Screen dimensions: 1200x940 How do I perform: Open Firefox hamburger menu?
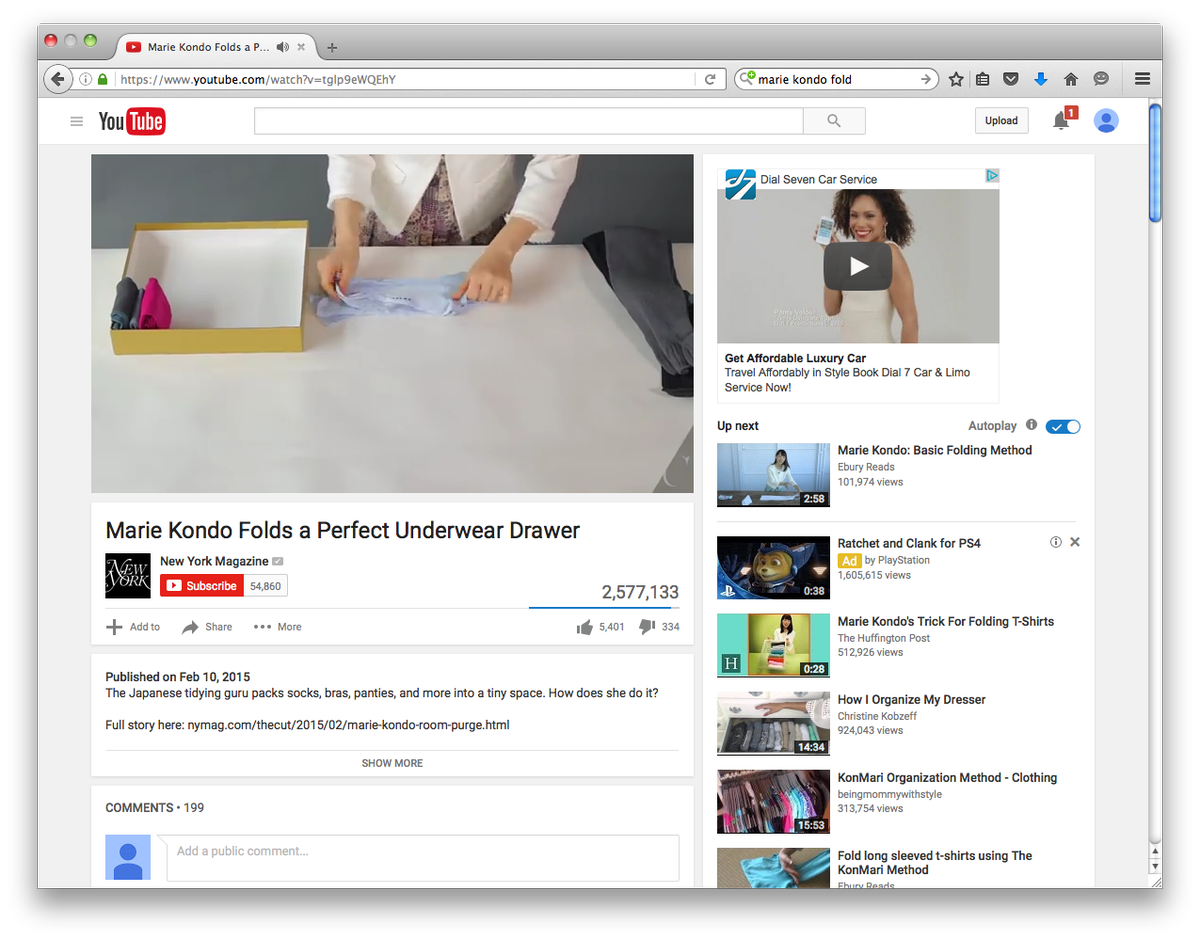1142,79
